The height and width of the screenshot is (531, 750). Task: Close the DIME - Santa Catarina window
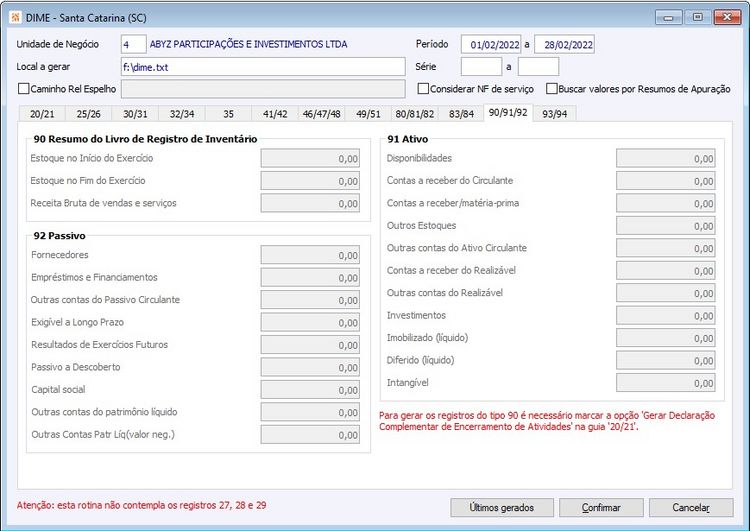(727, 17)
